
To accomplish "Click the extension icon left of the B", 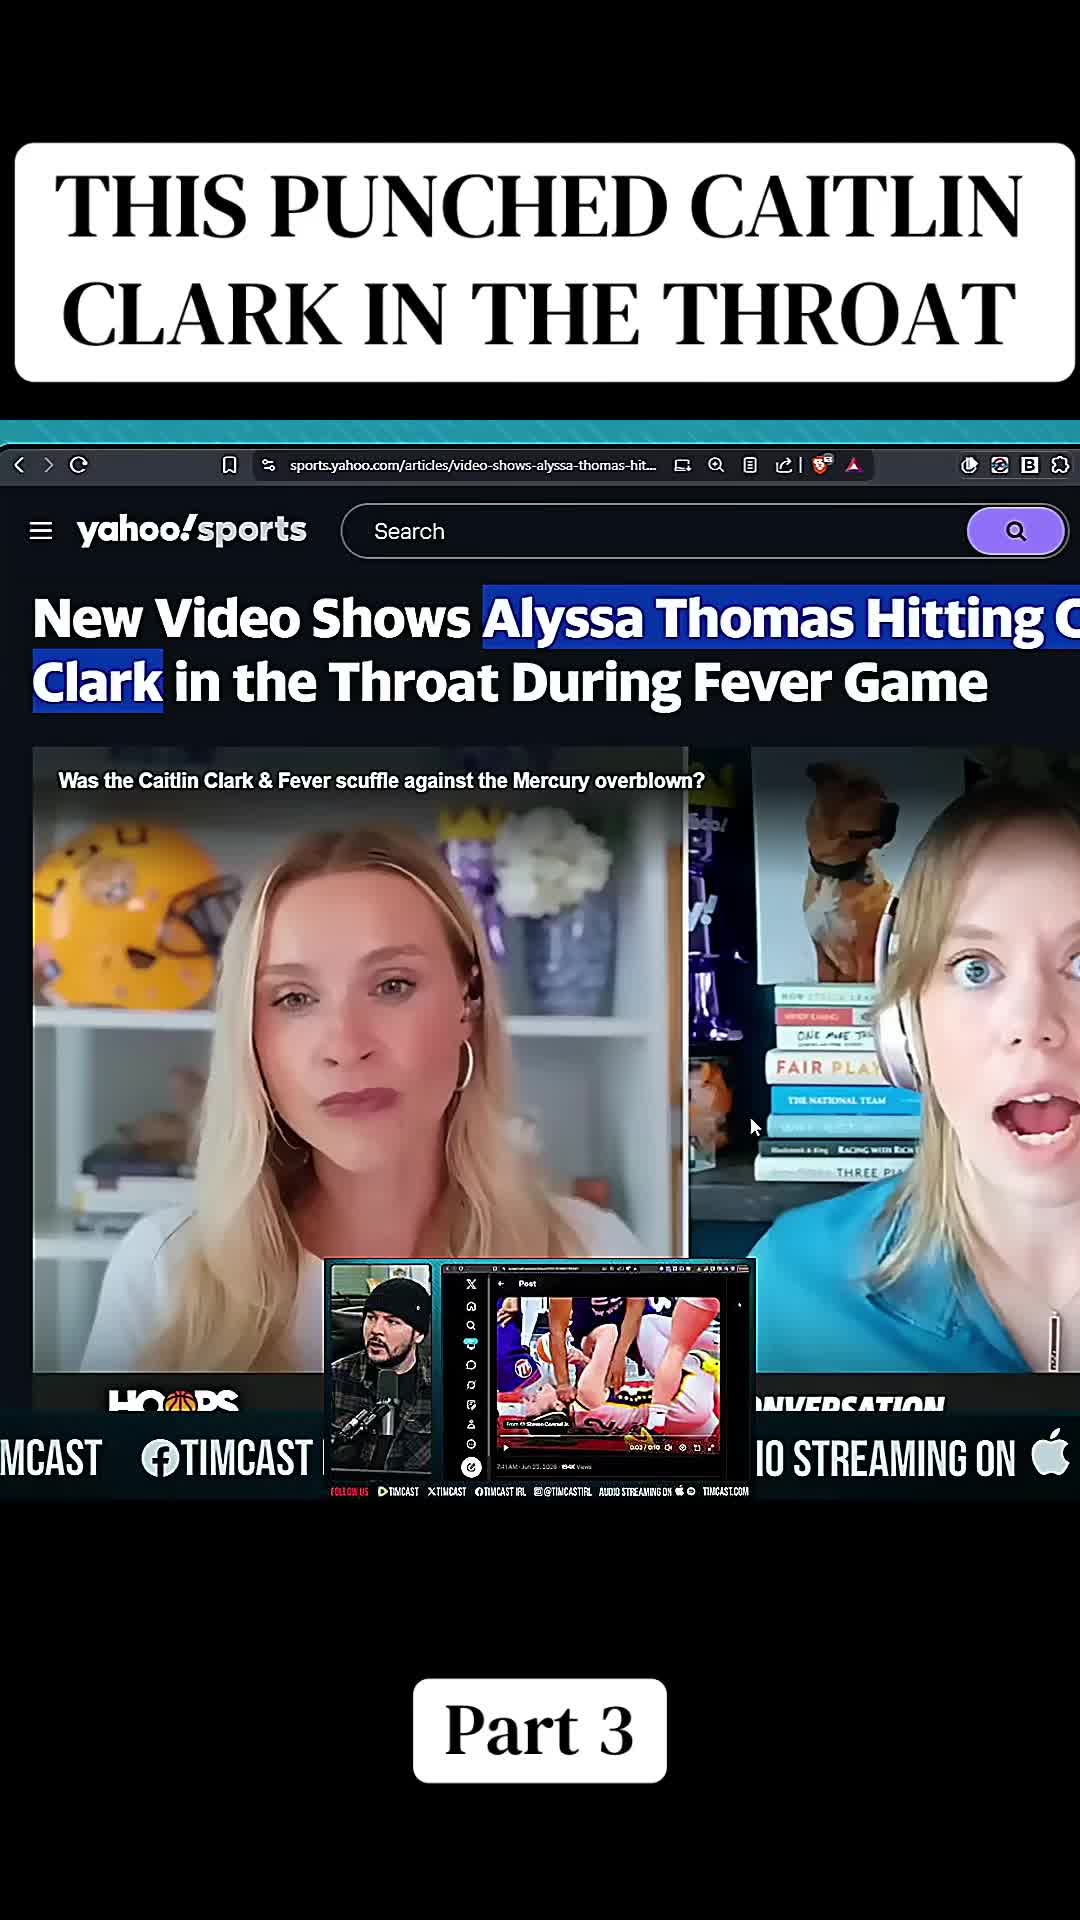I will (x=999, y=465).
